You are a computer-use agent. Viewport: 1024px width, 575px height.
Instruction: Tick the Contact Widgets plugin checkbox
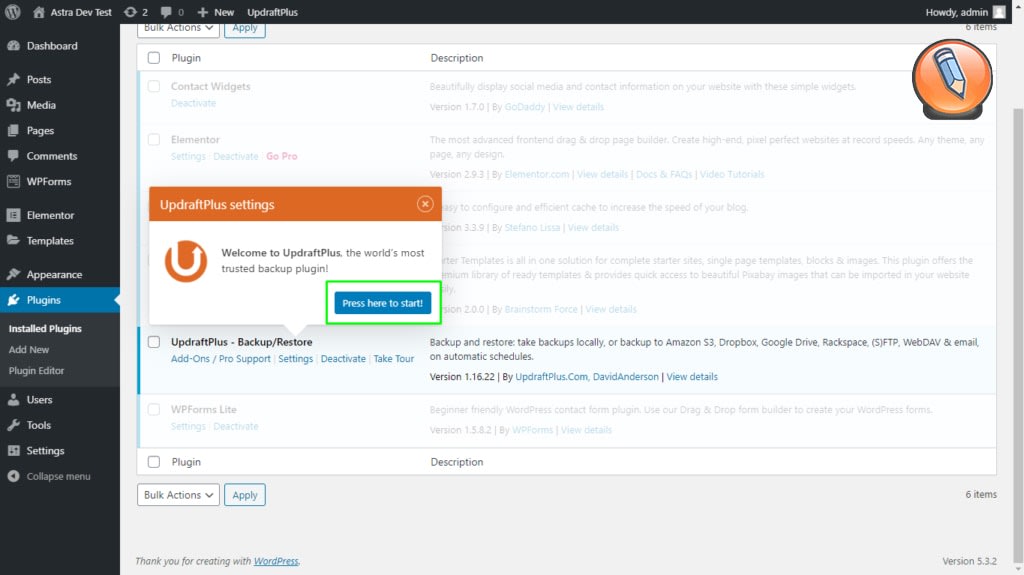point(153,86)
